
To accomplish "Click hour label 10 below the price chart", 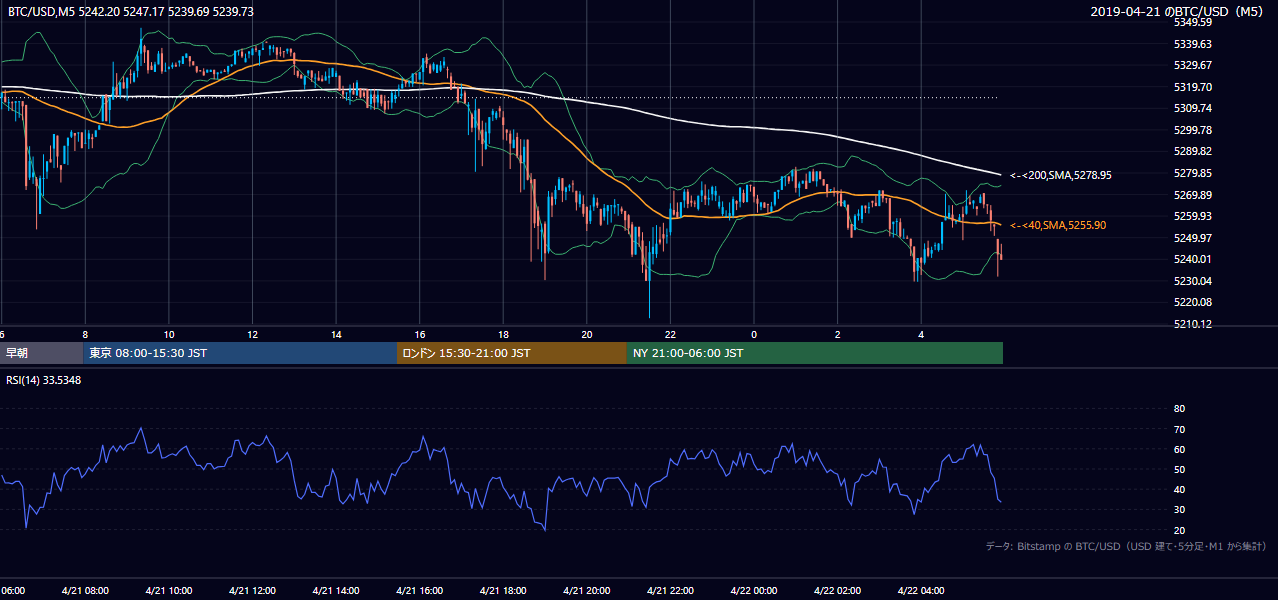I will [169, 334].
